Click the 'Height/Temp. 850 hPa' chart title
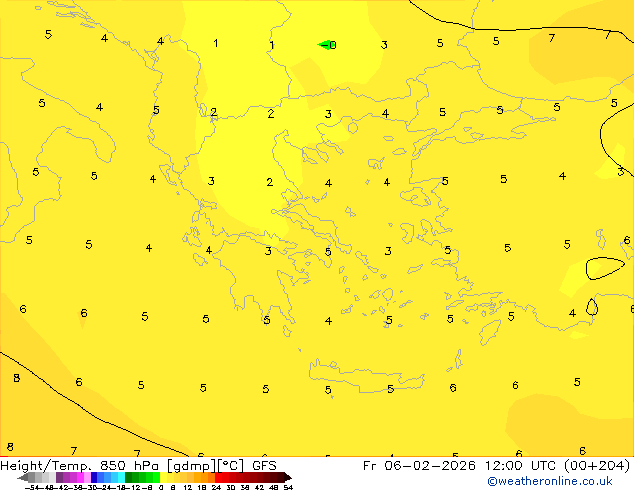The width and height of the screenshot is (634, 490). (x=80, y=466)
